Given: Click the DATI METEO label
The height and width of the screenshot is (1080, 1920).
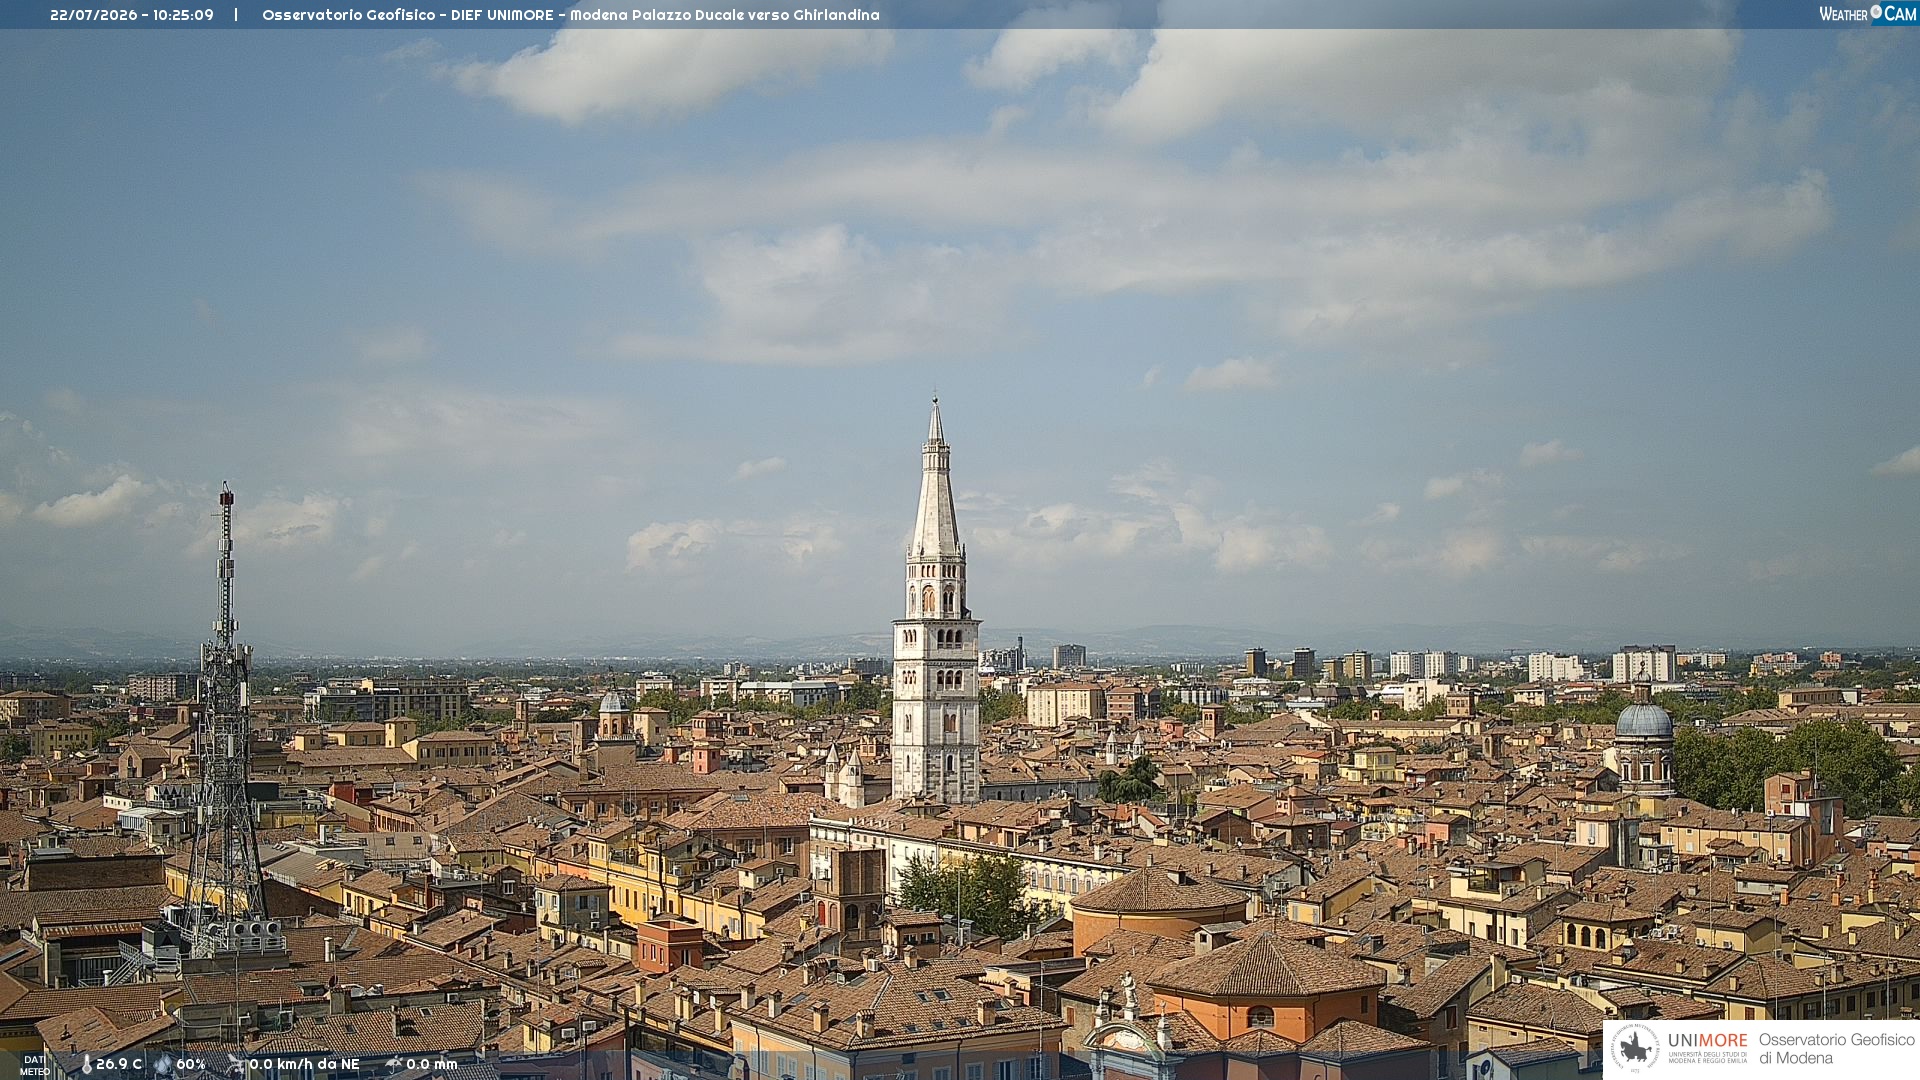Looking at the screenshot, I should coord(35,1066).
